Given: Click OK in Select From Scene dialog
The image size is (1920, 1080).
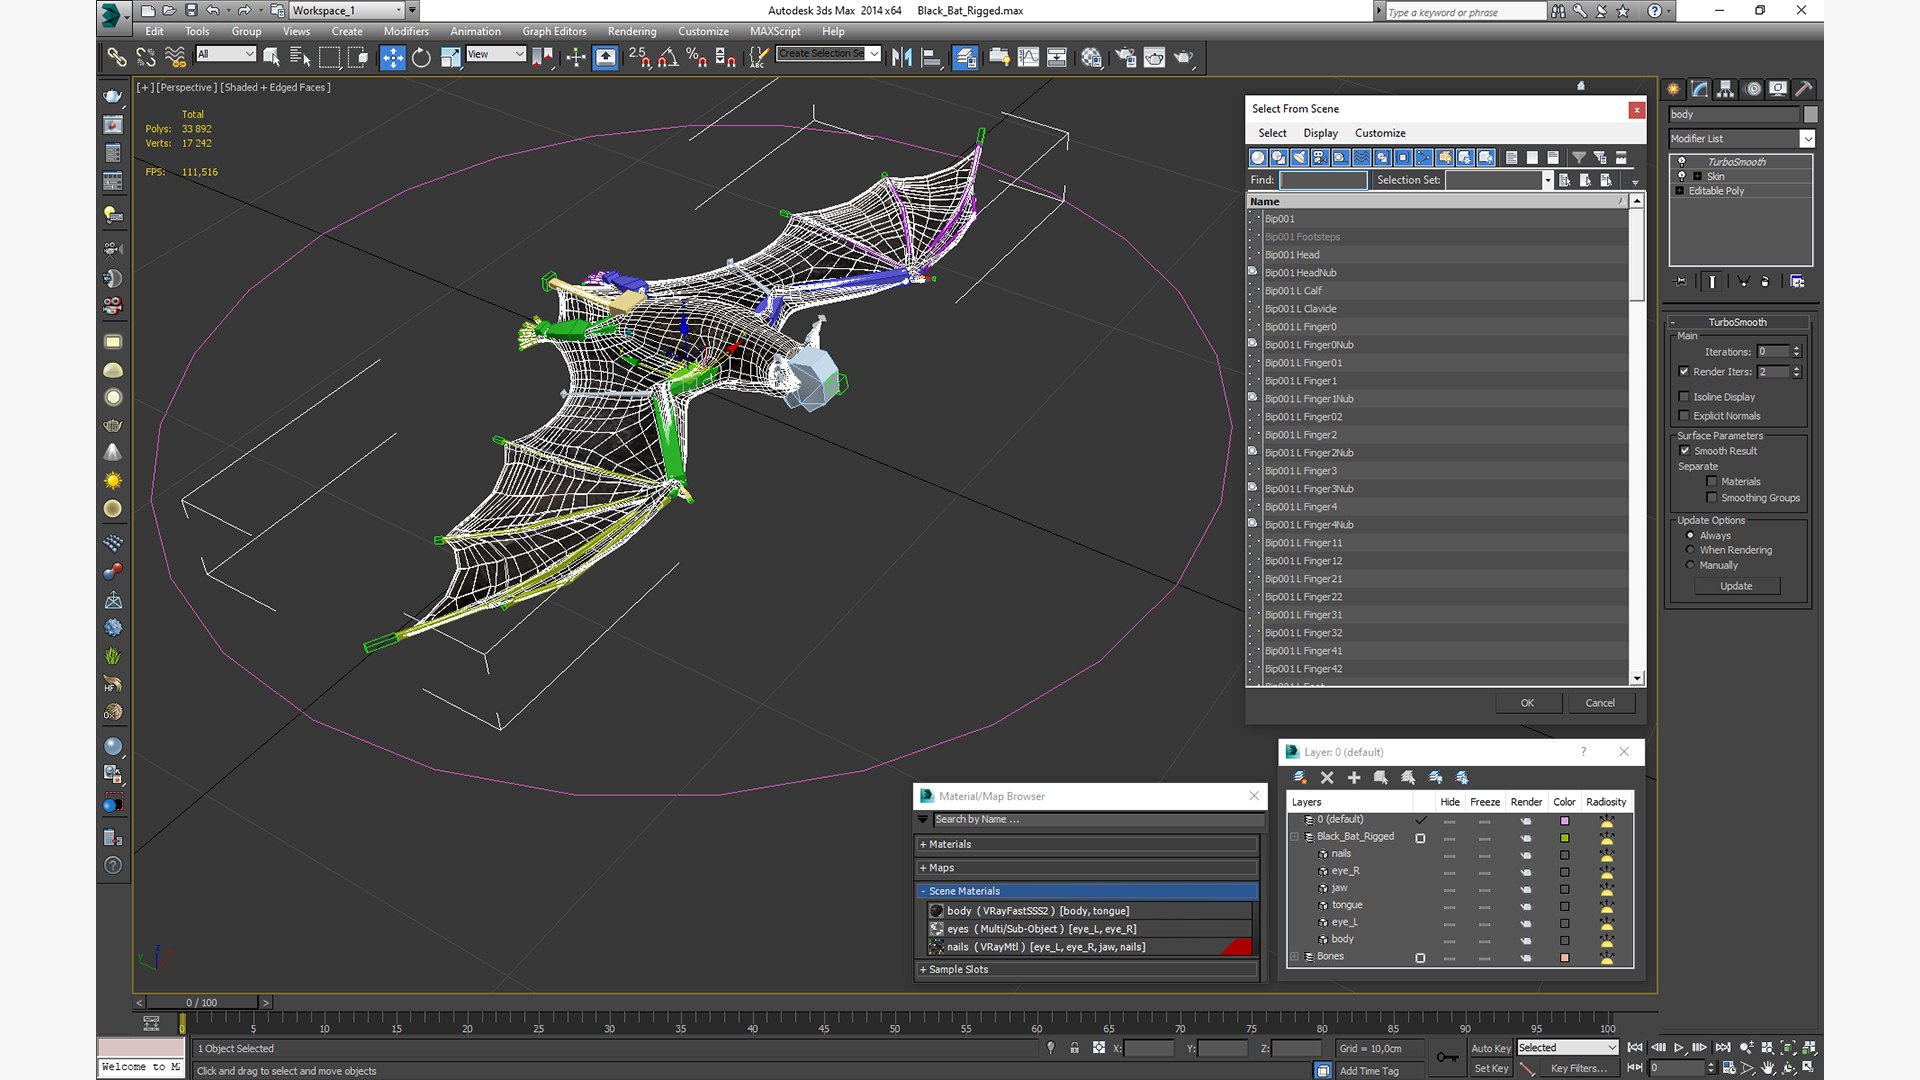Looking at the screenshot, I should tap(1526, 703).
